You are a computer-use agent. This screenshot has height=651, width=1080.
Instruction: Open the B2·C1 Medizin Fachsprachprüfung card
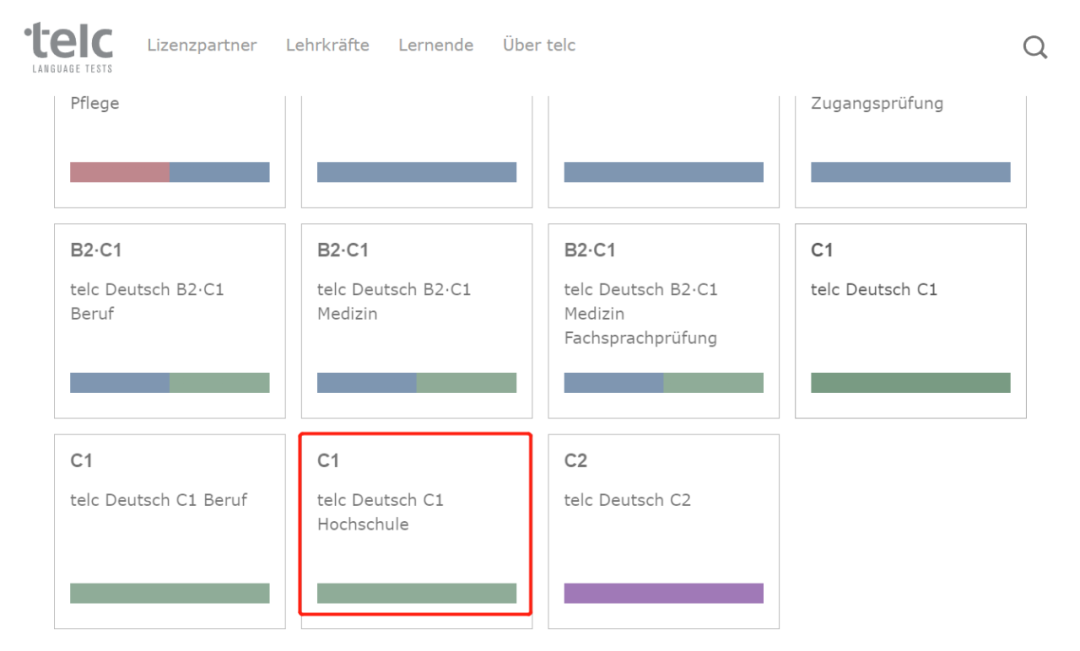coord(664,310)
